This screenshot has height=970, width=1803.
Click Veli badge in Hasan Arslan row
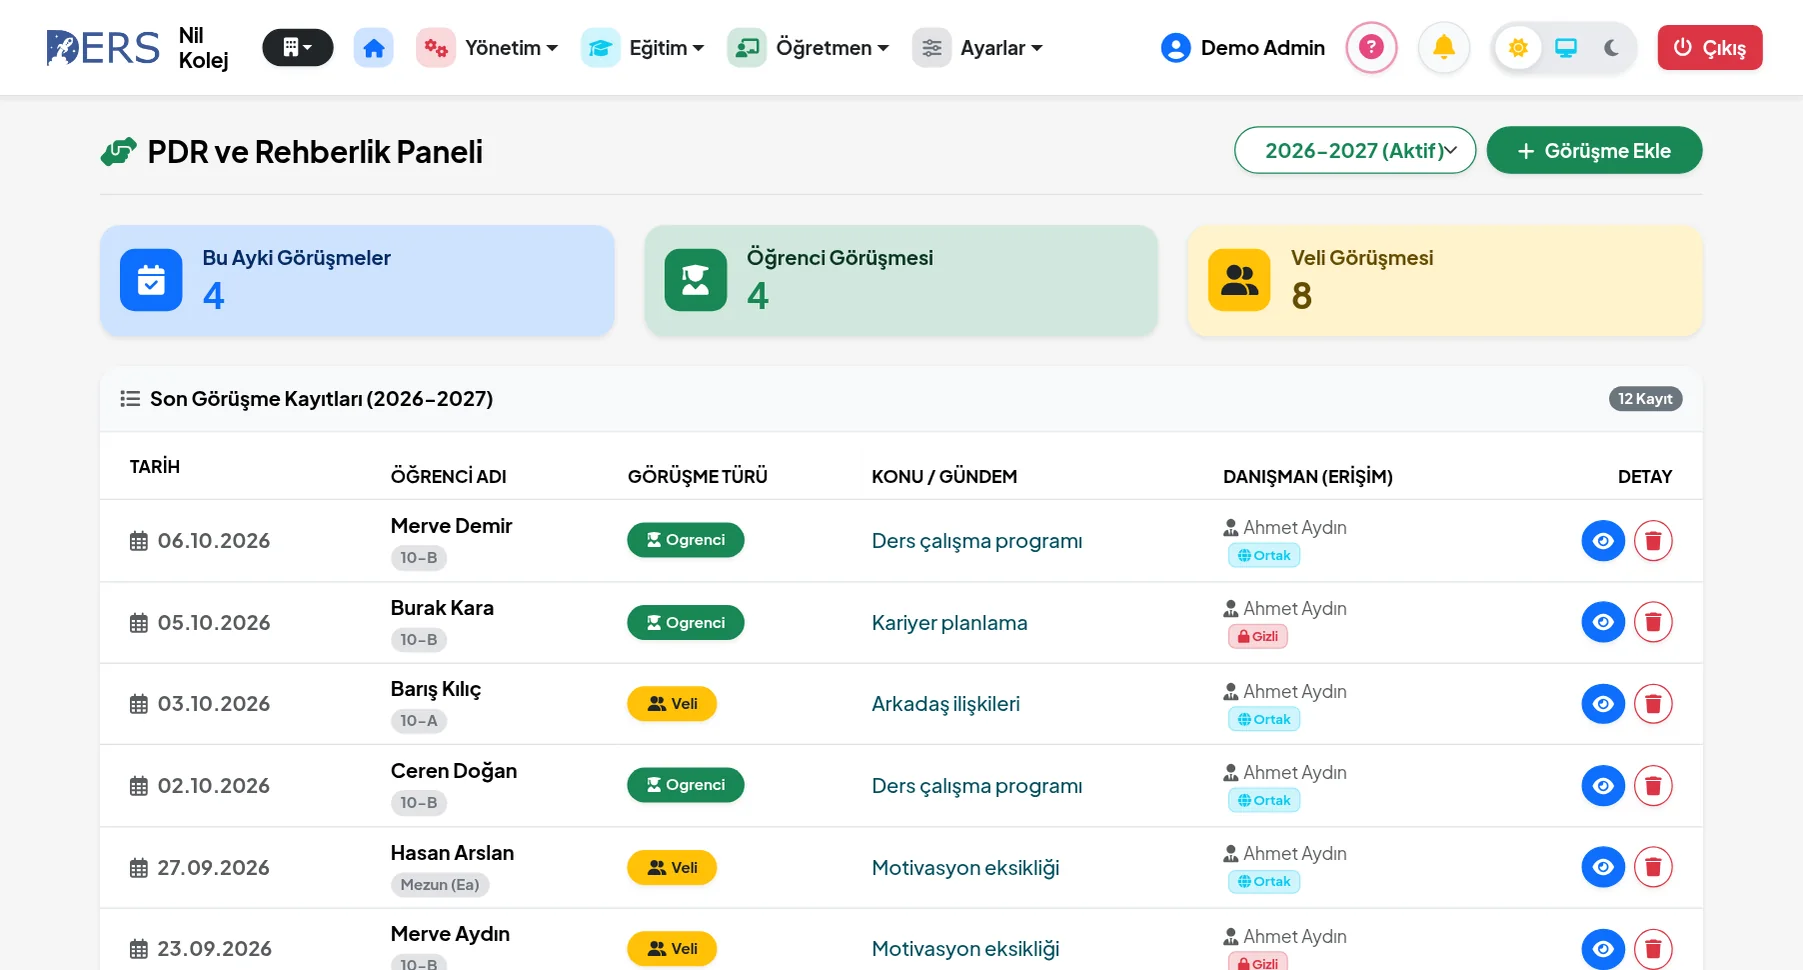(672, 867)
